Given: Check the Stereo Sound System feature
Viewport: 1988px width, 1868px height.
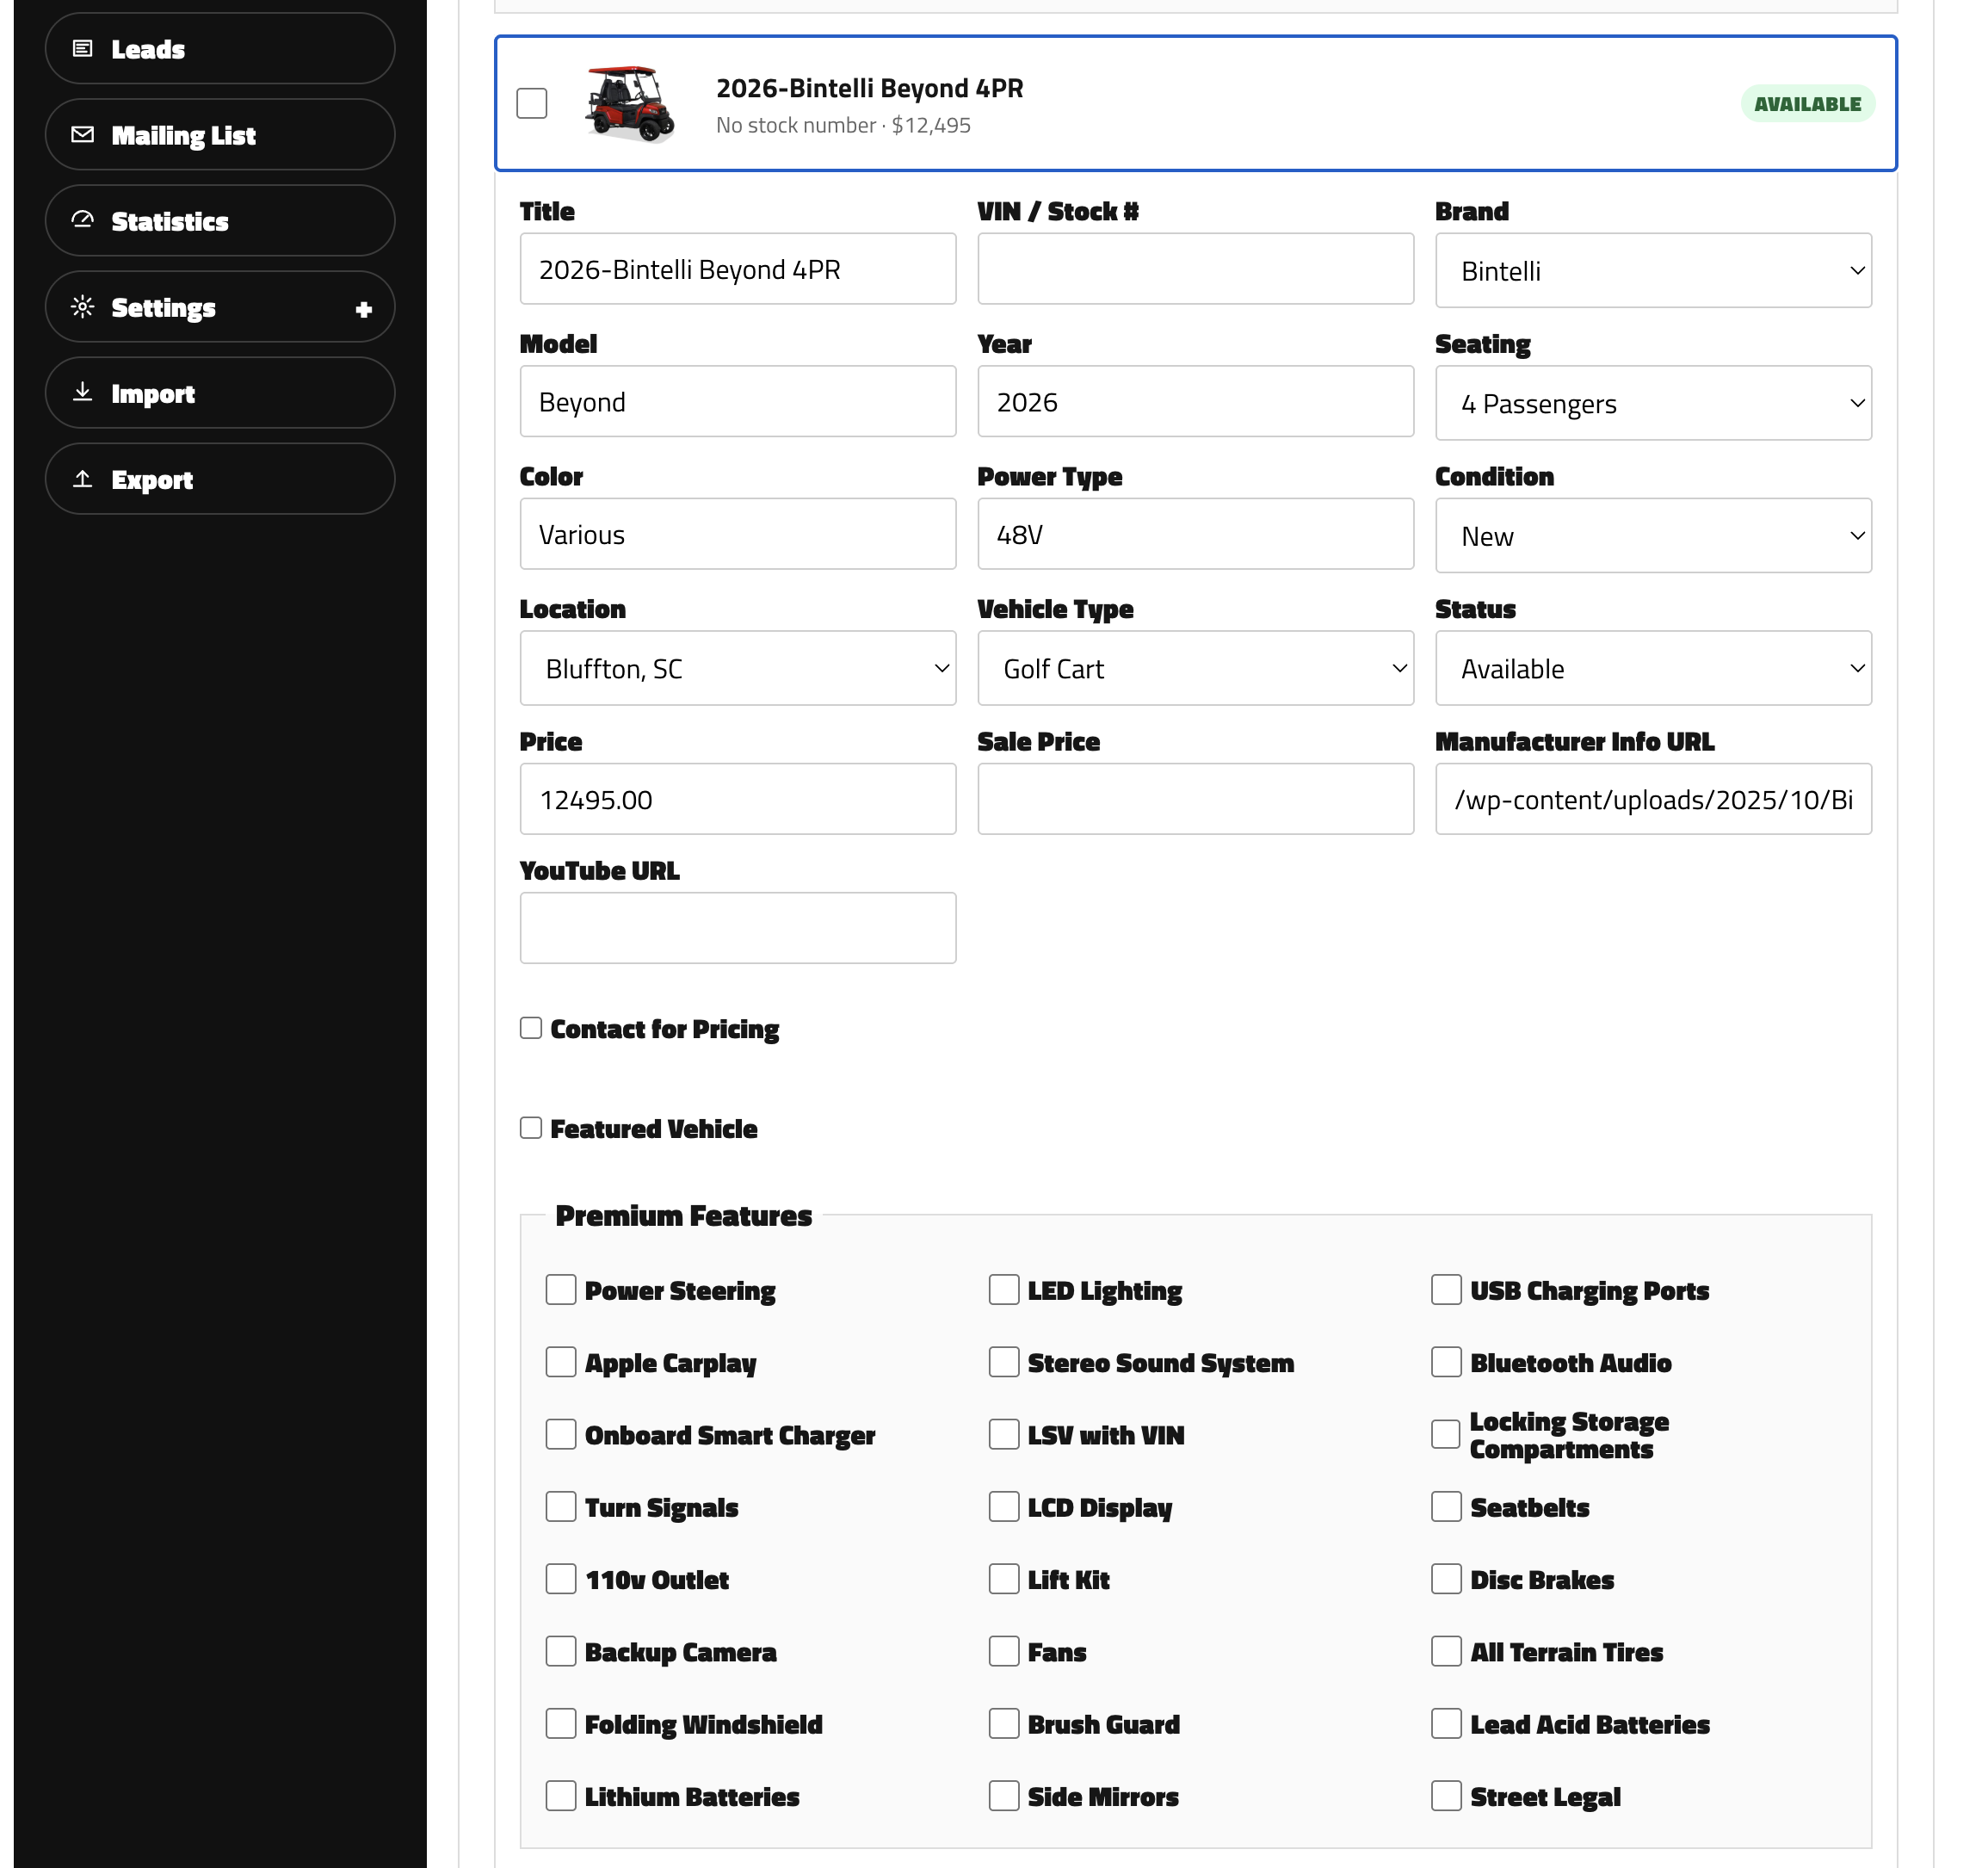Looking at the screenshot, I should (1004, 1362).
